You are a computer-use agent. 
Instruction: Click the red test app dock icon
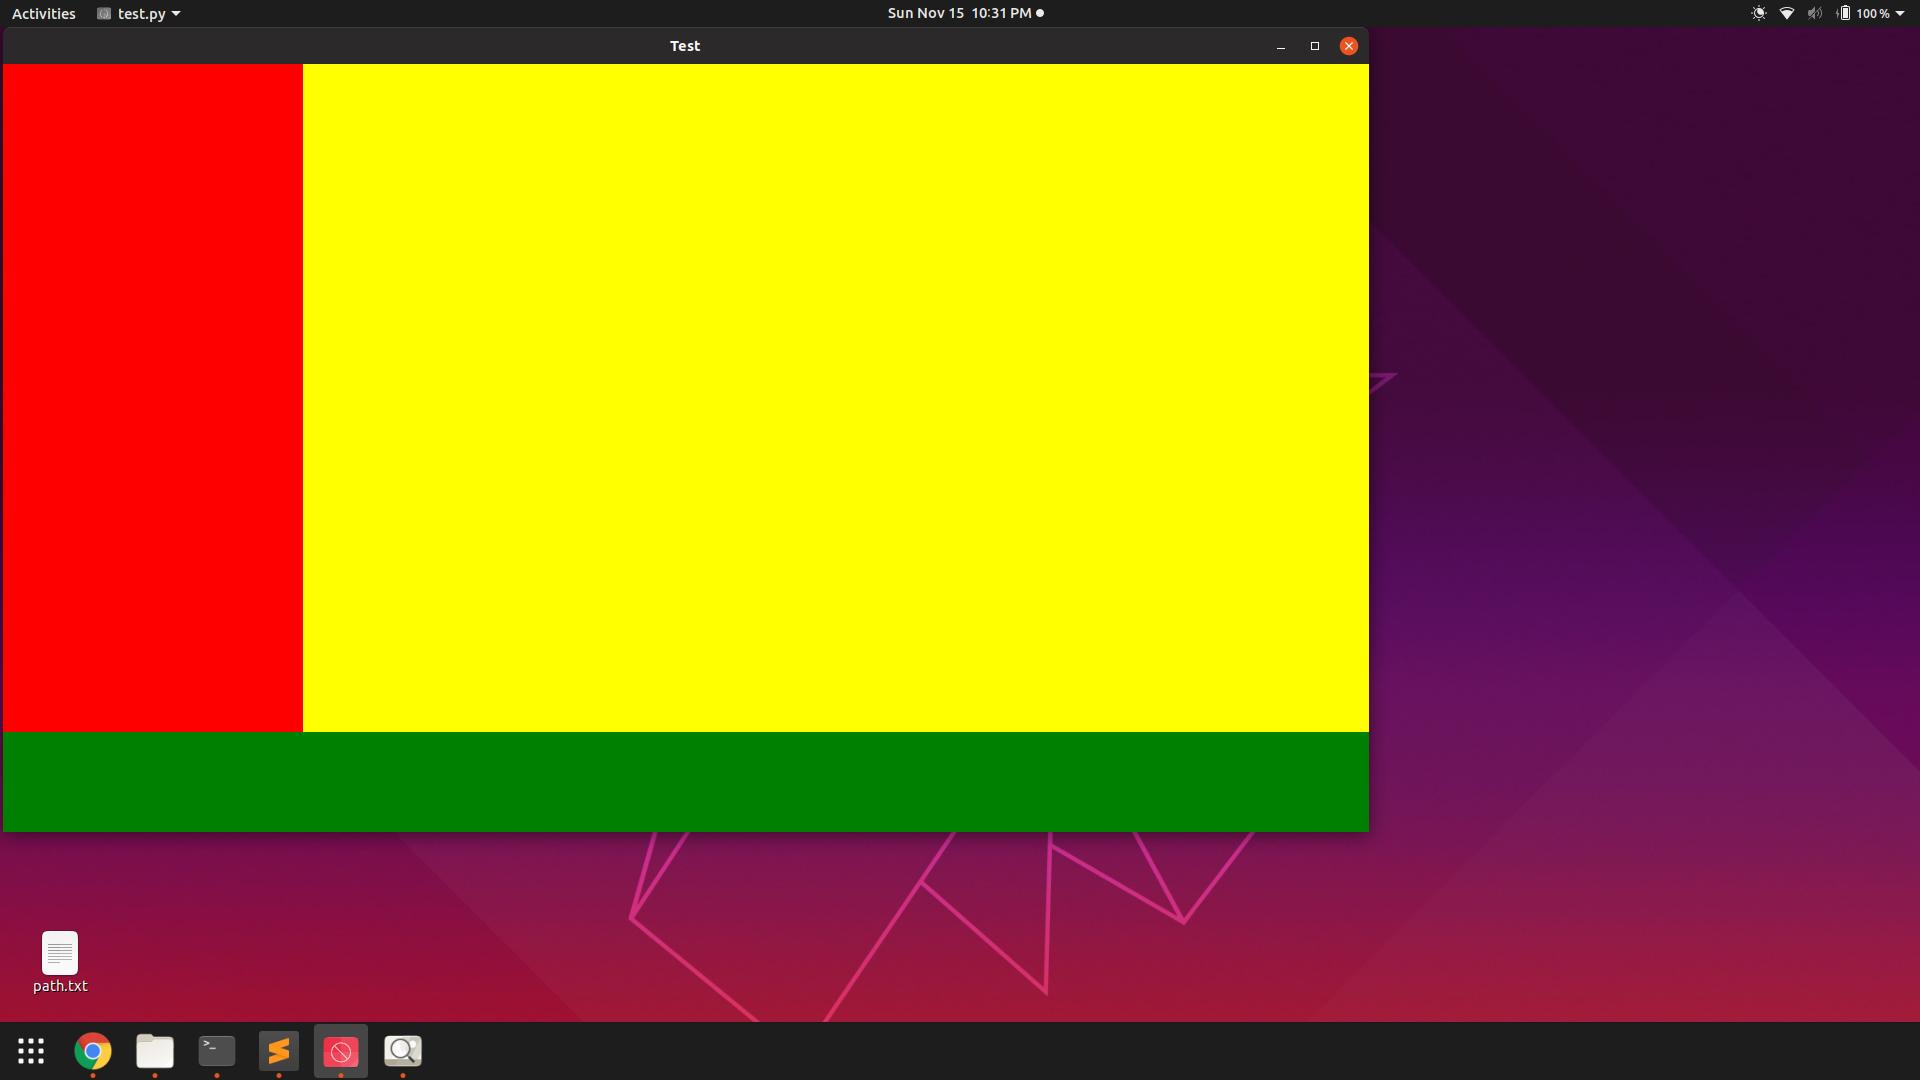point(341,1051)
